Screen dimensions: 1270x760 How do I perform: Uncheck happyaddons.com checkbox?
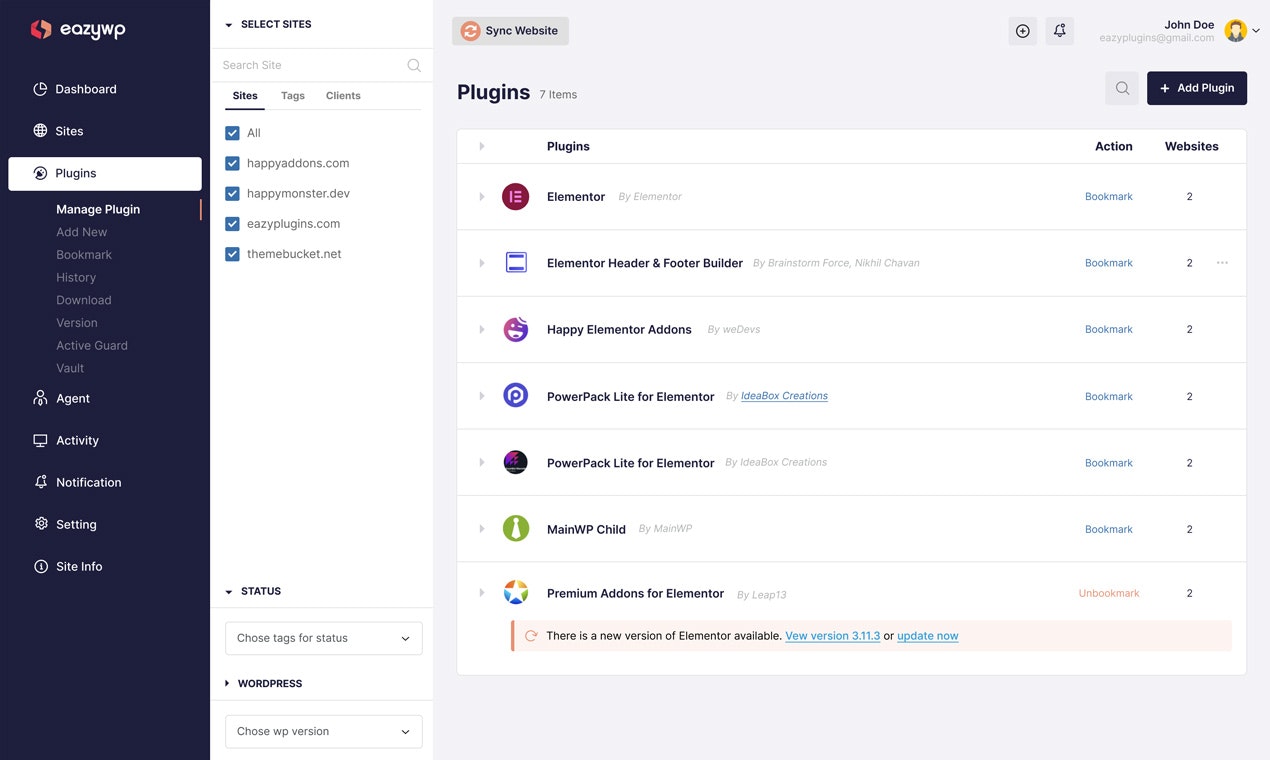(232, 163)
